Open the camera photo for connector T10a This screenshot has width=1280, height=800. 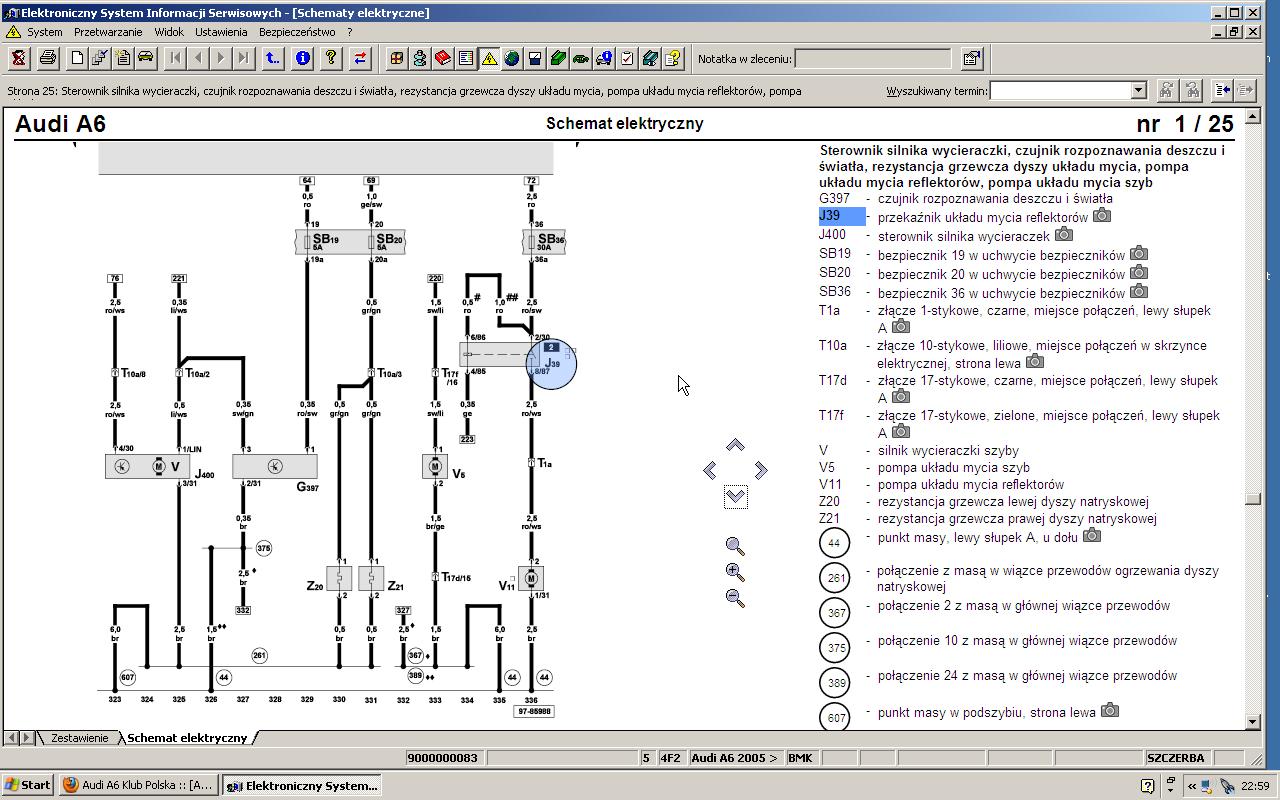1034,361
